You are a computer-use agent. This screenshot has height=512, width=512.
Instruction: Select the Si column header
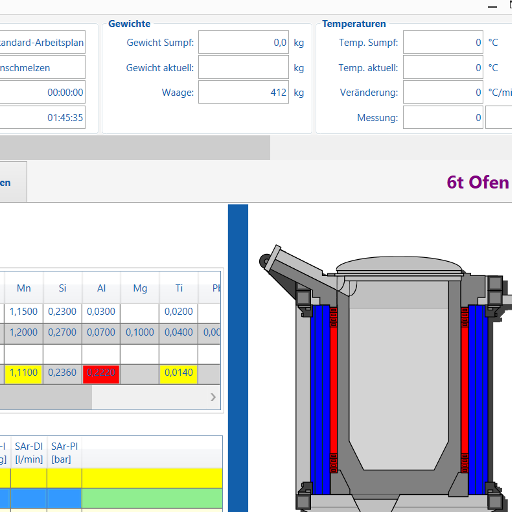pyautogui.click(x=62, y=288)
